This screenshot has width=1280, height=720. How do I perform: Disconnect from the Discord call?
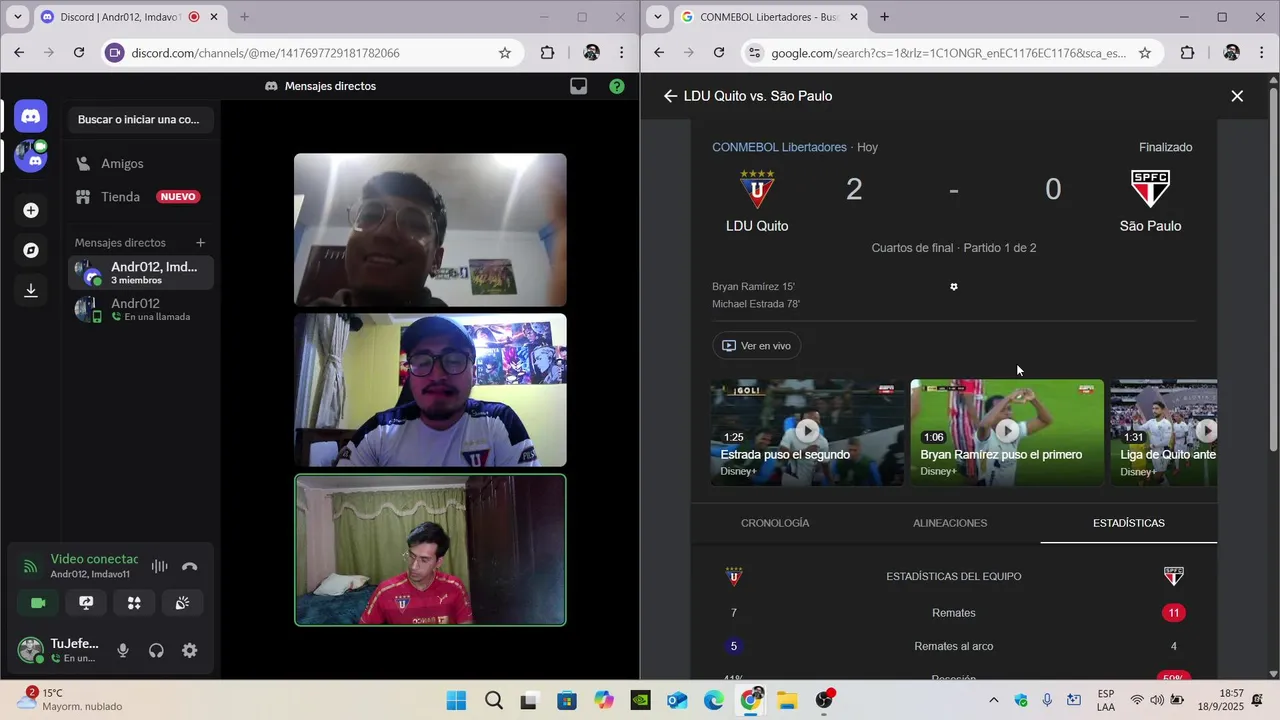(x=190, y=566)
